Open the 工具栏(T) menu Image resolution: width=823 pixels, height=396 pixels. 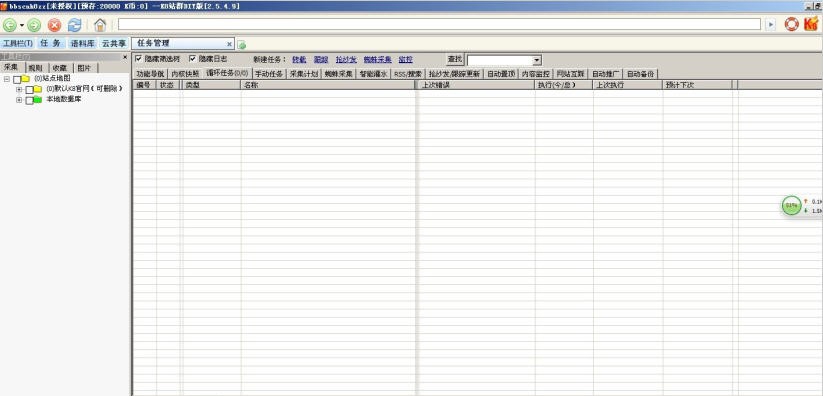click(18, 44)
